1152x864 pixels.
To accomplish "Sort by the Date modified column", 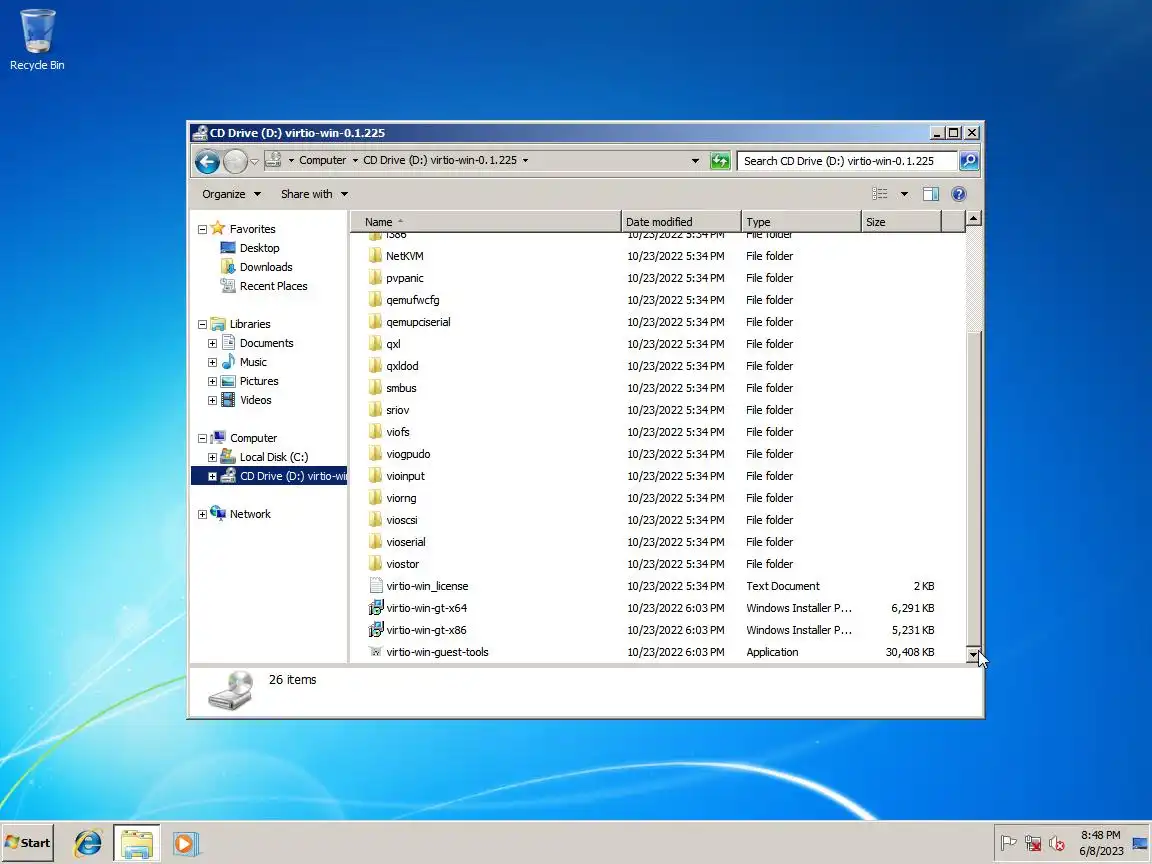I will pyautogui.click(x=681, y=221).
